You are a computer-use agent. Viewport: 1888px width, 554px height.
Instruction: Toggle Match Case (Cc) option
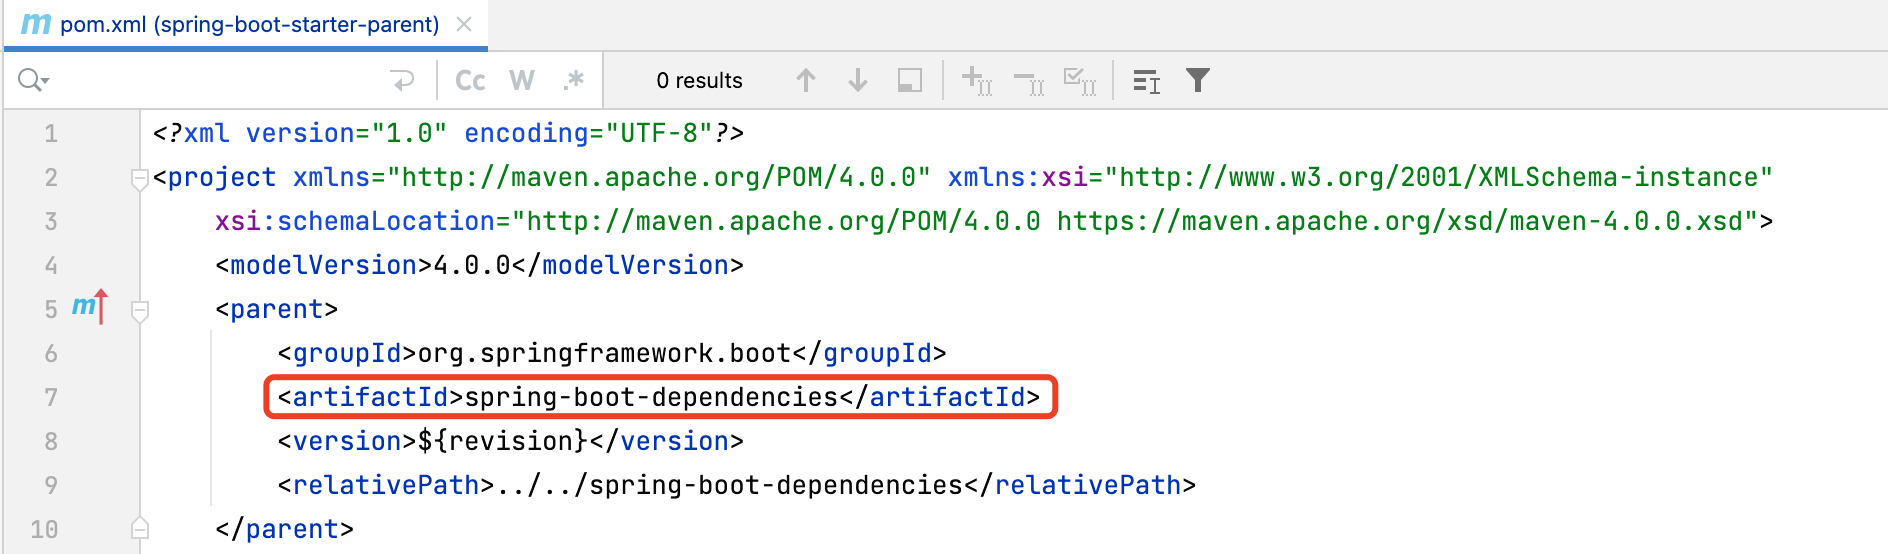point(470,80)
